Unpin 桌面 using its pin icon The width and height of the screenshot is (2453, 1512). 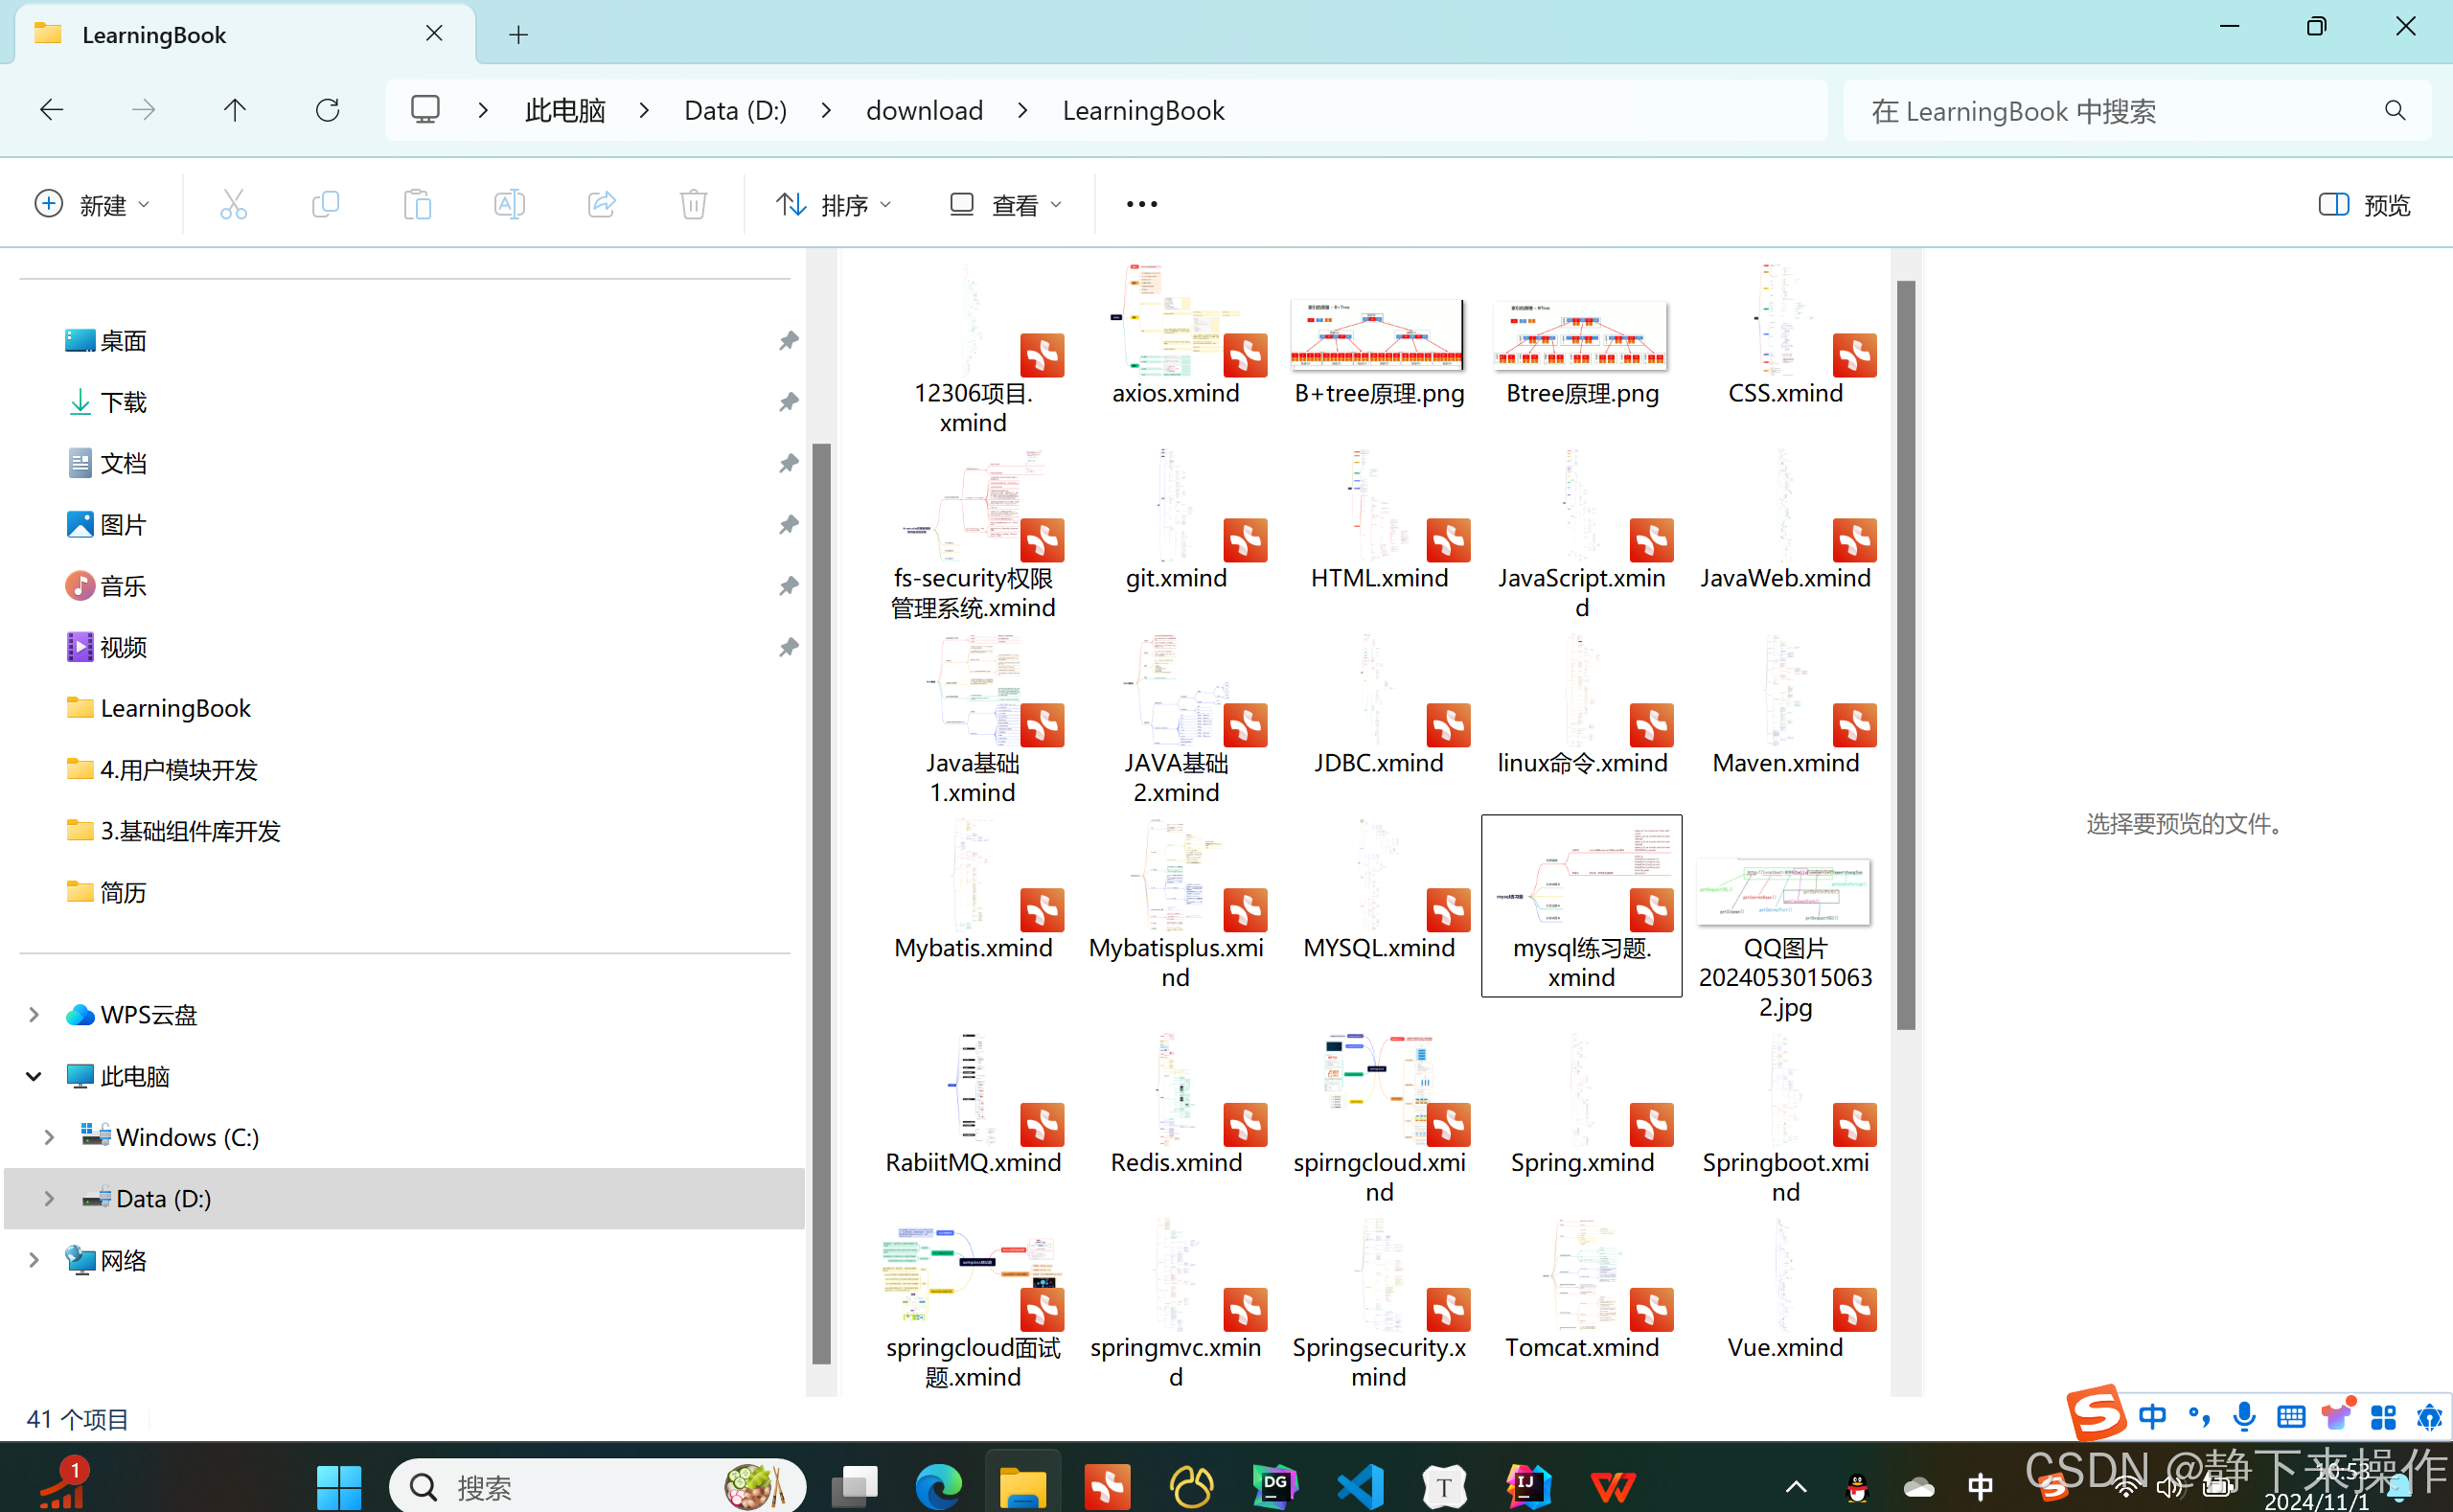coord(788,341)
